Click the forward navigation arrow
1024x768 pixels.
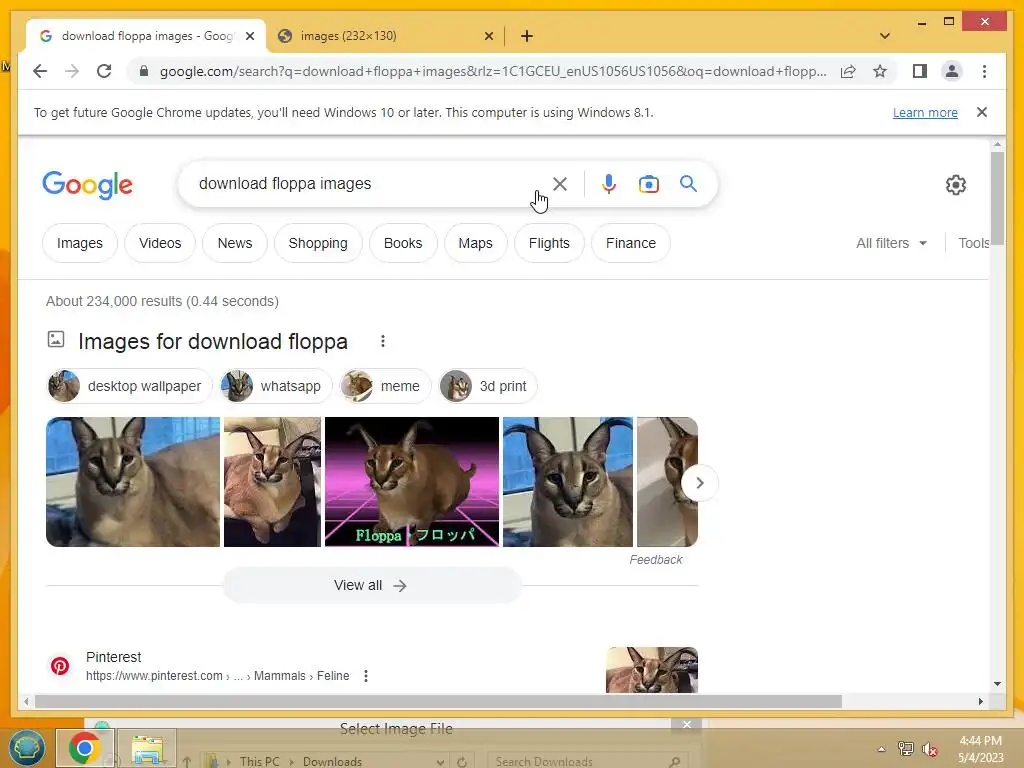72,71
